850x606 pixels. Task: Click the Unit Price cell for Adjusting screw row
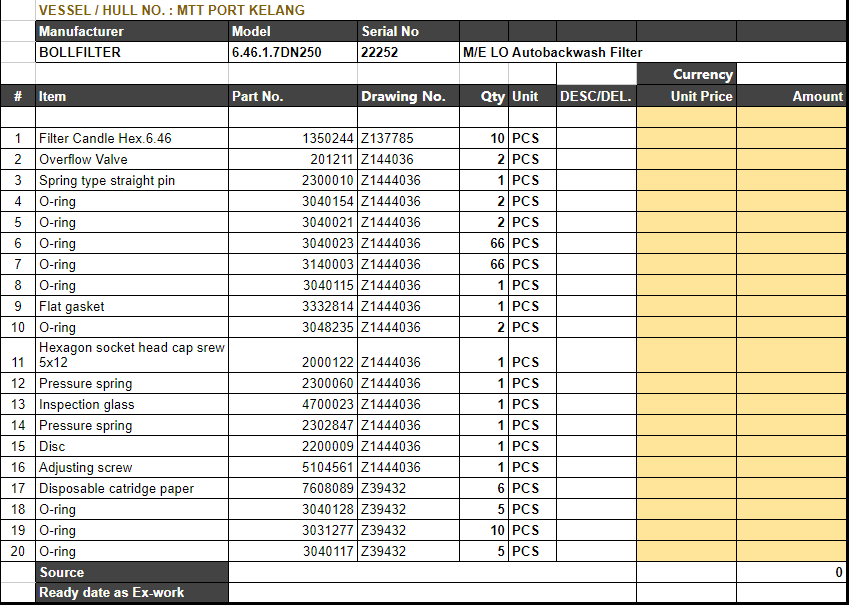pos(686,467)
